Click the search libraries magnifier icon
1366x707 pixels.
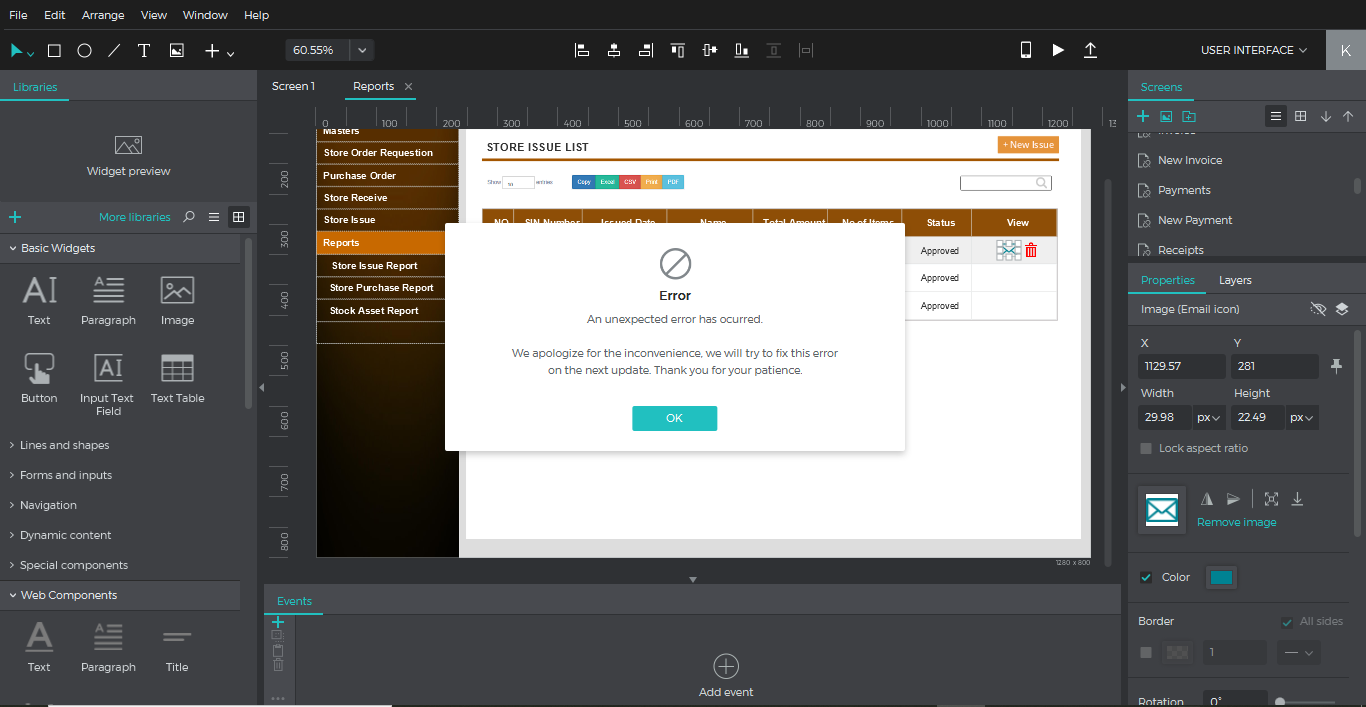click(x=189, y=217)
